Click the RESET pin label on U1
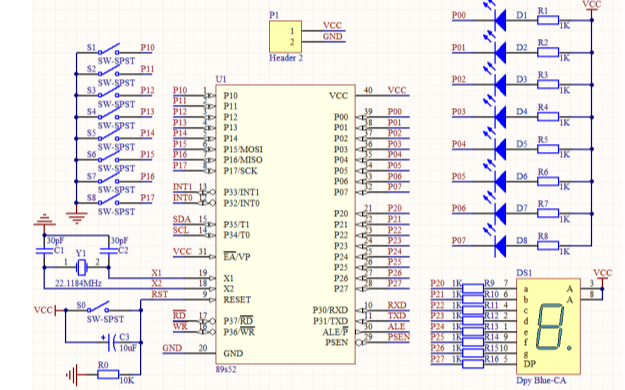The image size is (625, 390). [x=237, y=300]
